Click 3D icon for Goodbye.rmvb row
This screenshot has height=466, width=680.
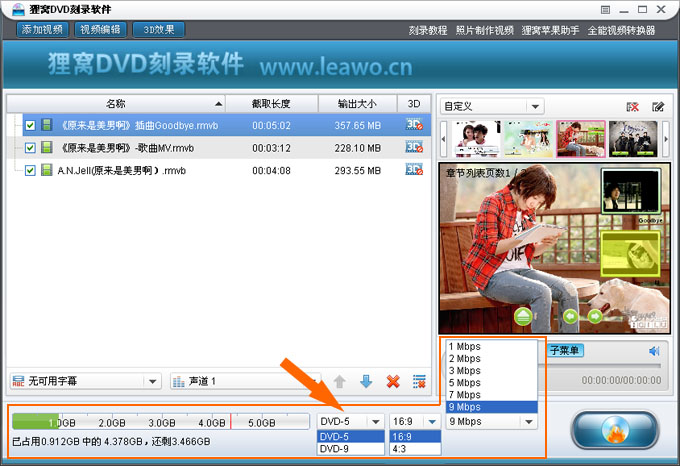[x=414, y=125]
